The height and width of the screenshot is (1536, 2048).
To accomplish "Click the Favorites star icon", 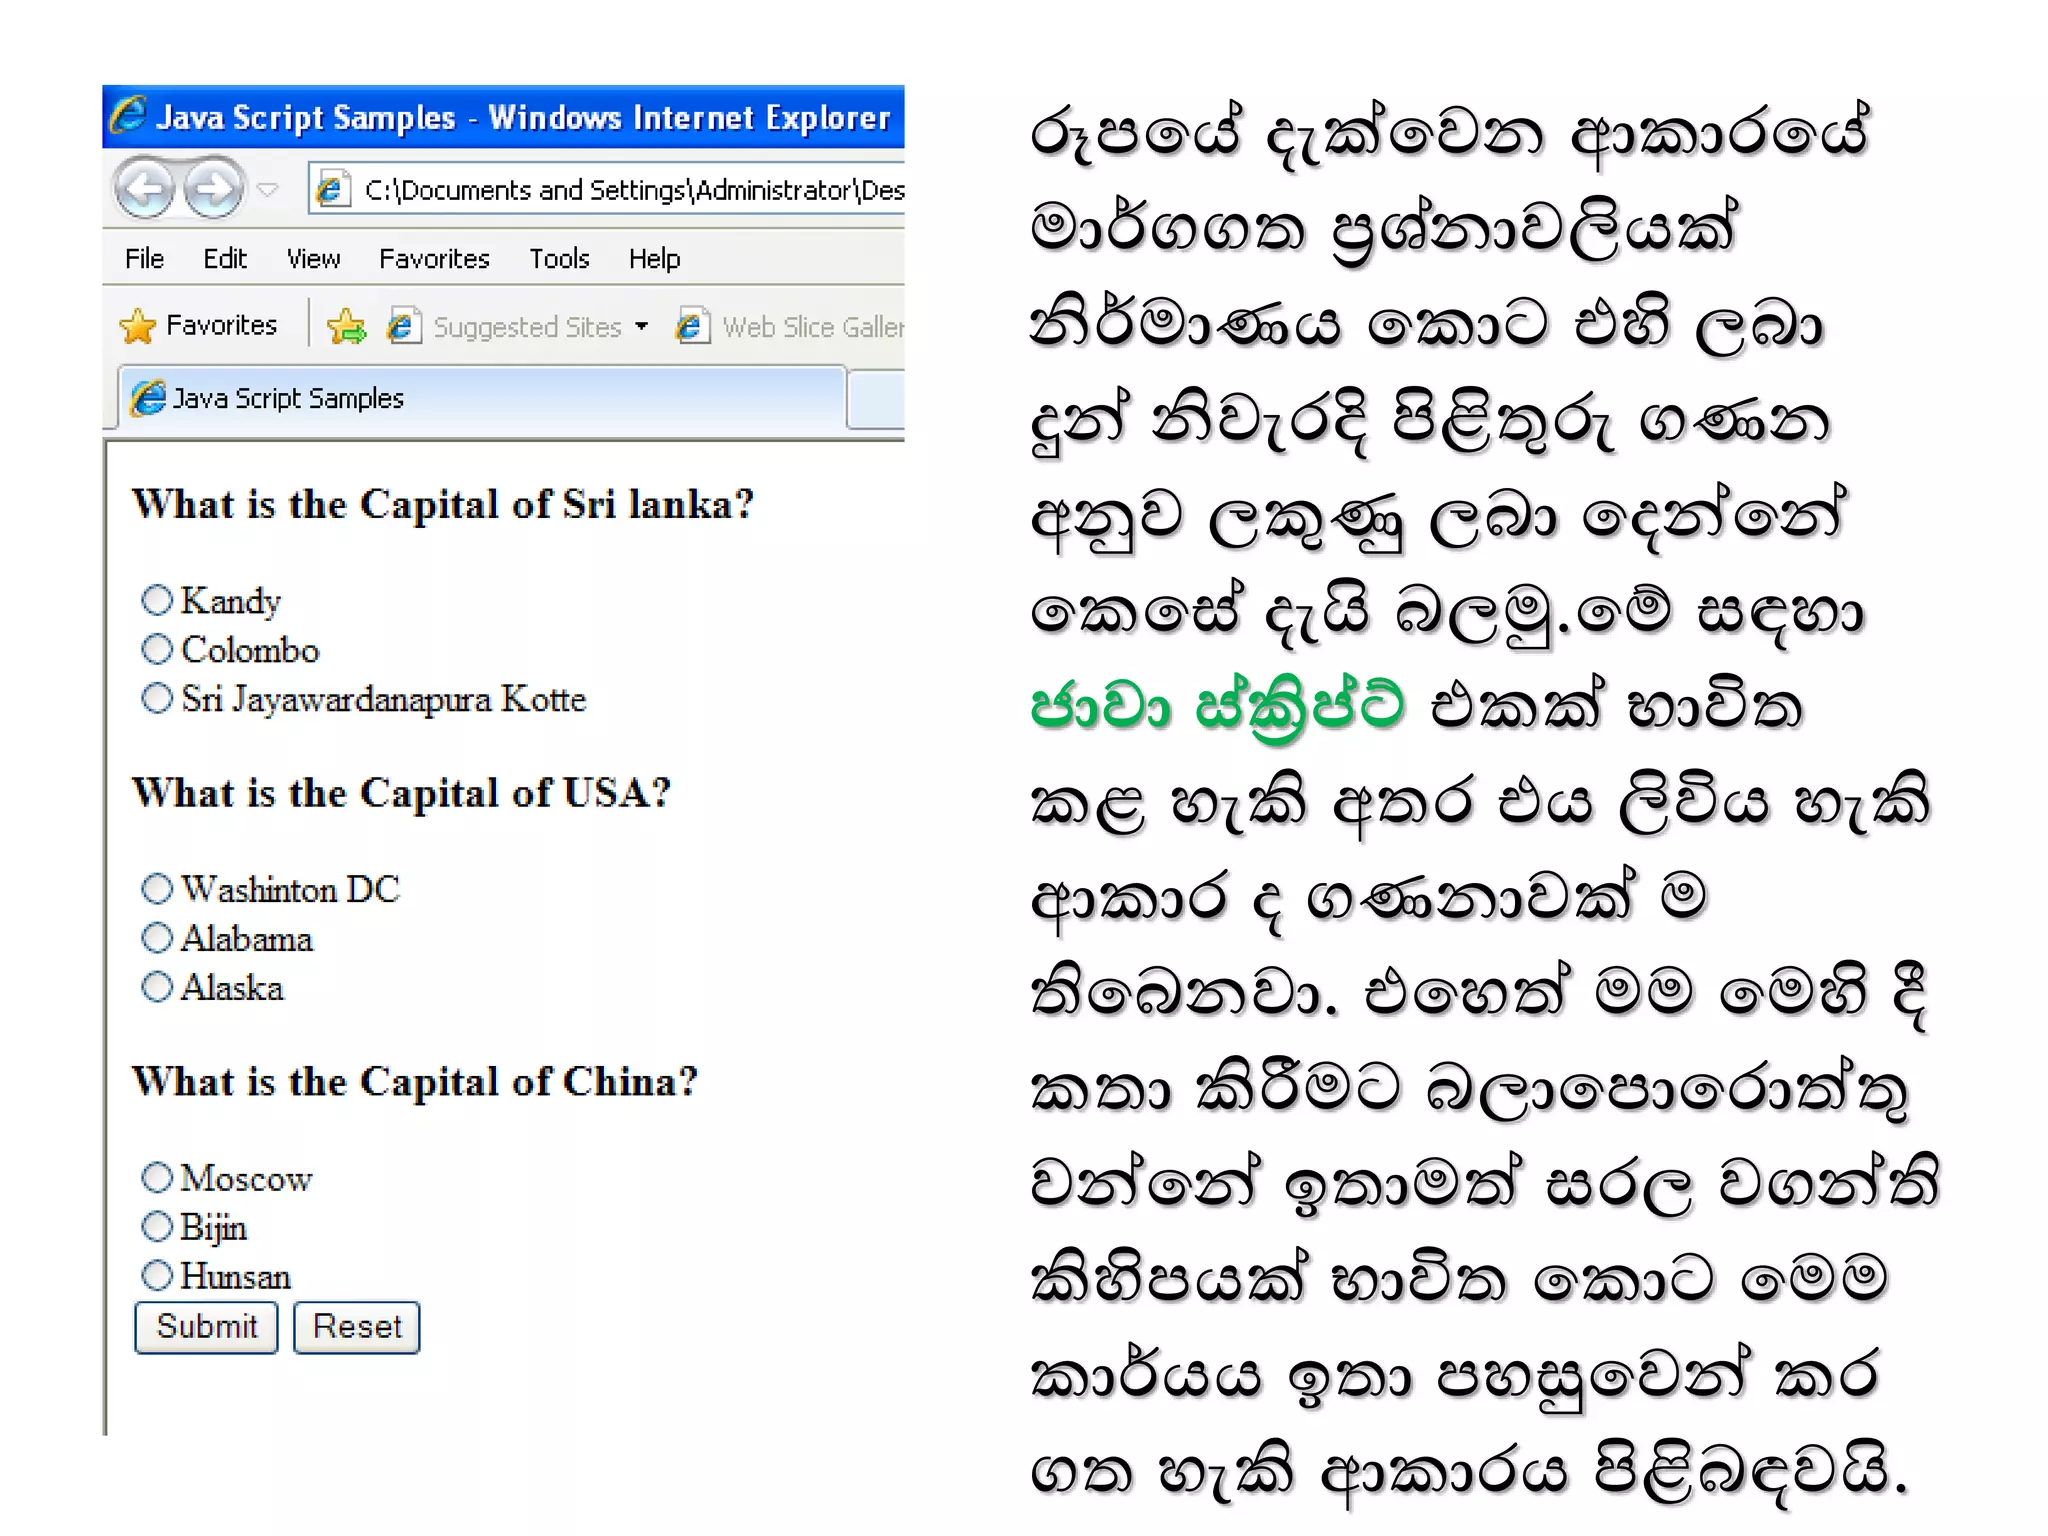I will (x=138, y=326).
